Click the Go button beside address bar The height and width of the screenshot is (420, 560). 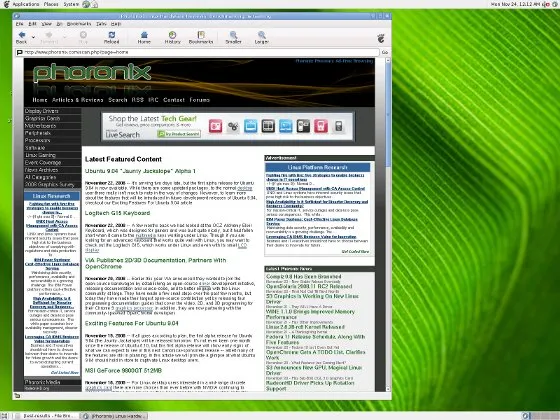[x=385, y=52]
